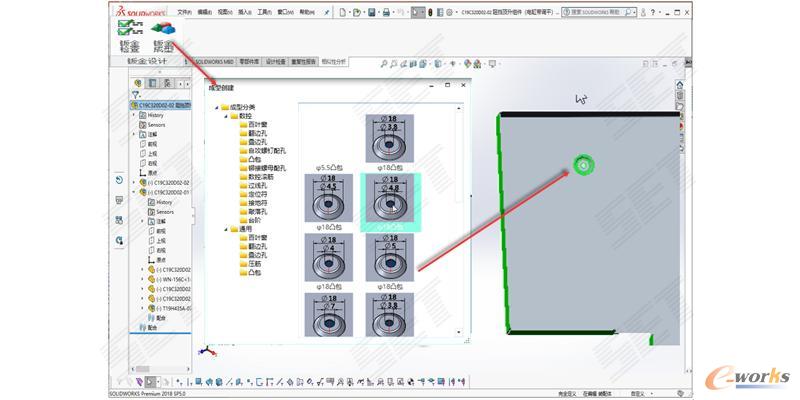Collapse the 成型分类 root folder

pyautogui.click(x=216, y=108)
